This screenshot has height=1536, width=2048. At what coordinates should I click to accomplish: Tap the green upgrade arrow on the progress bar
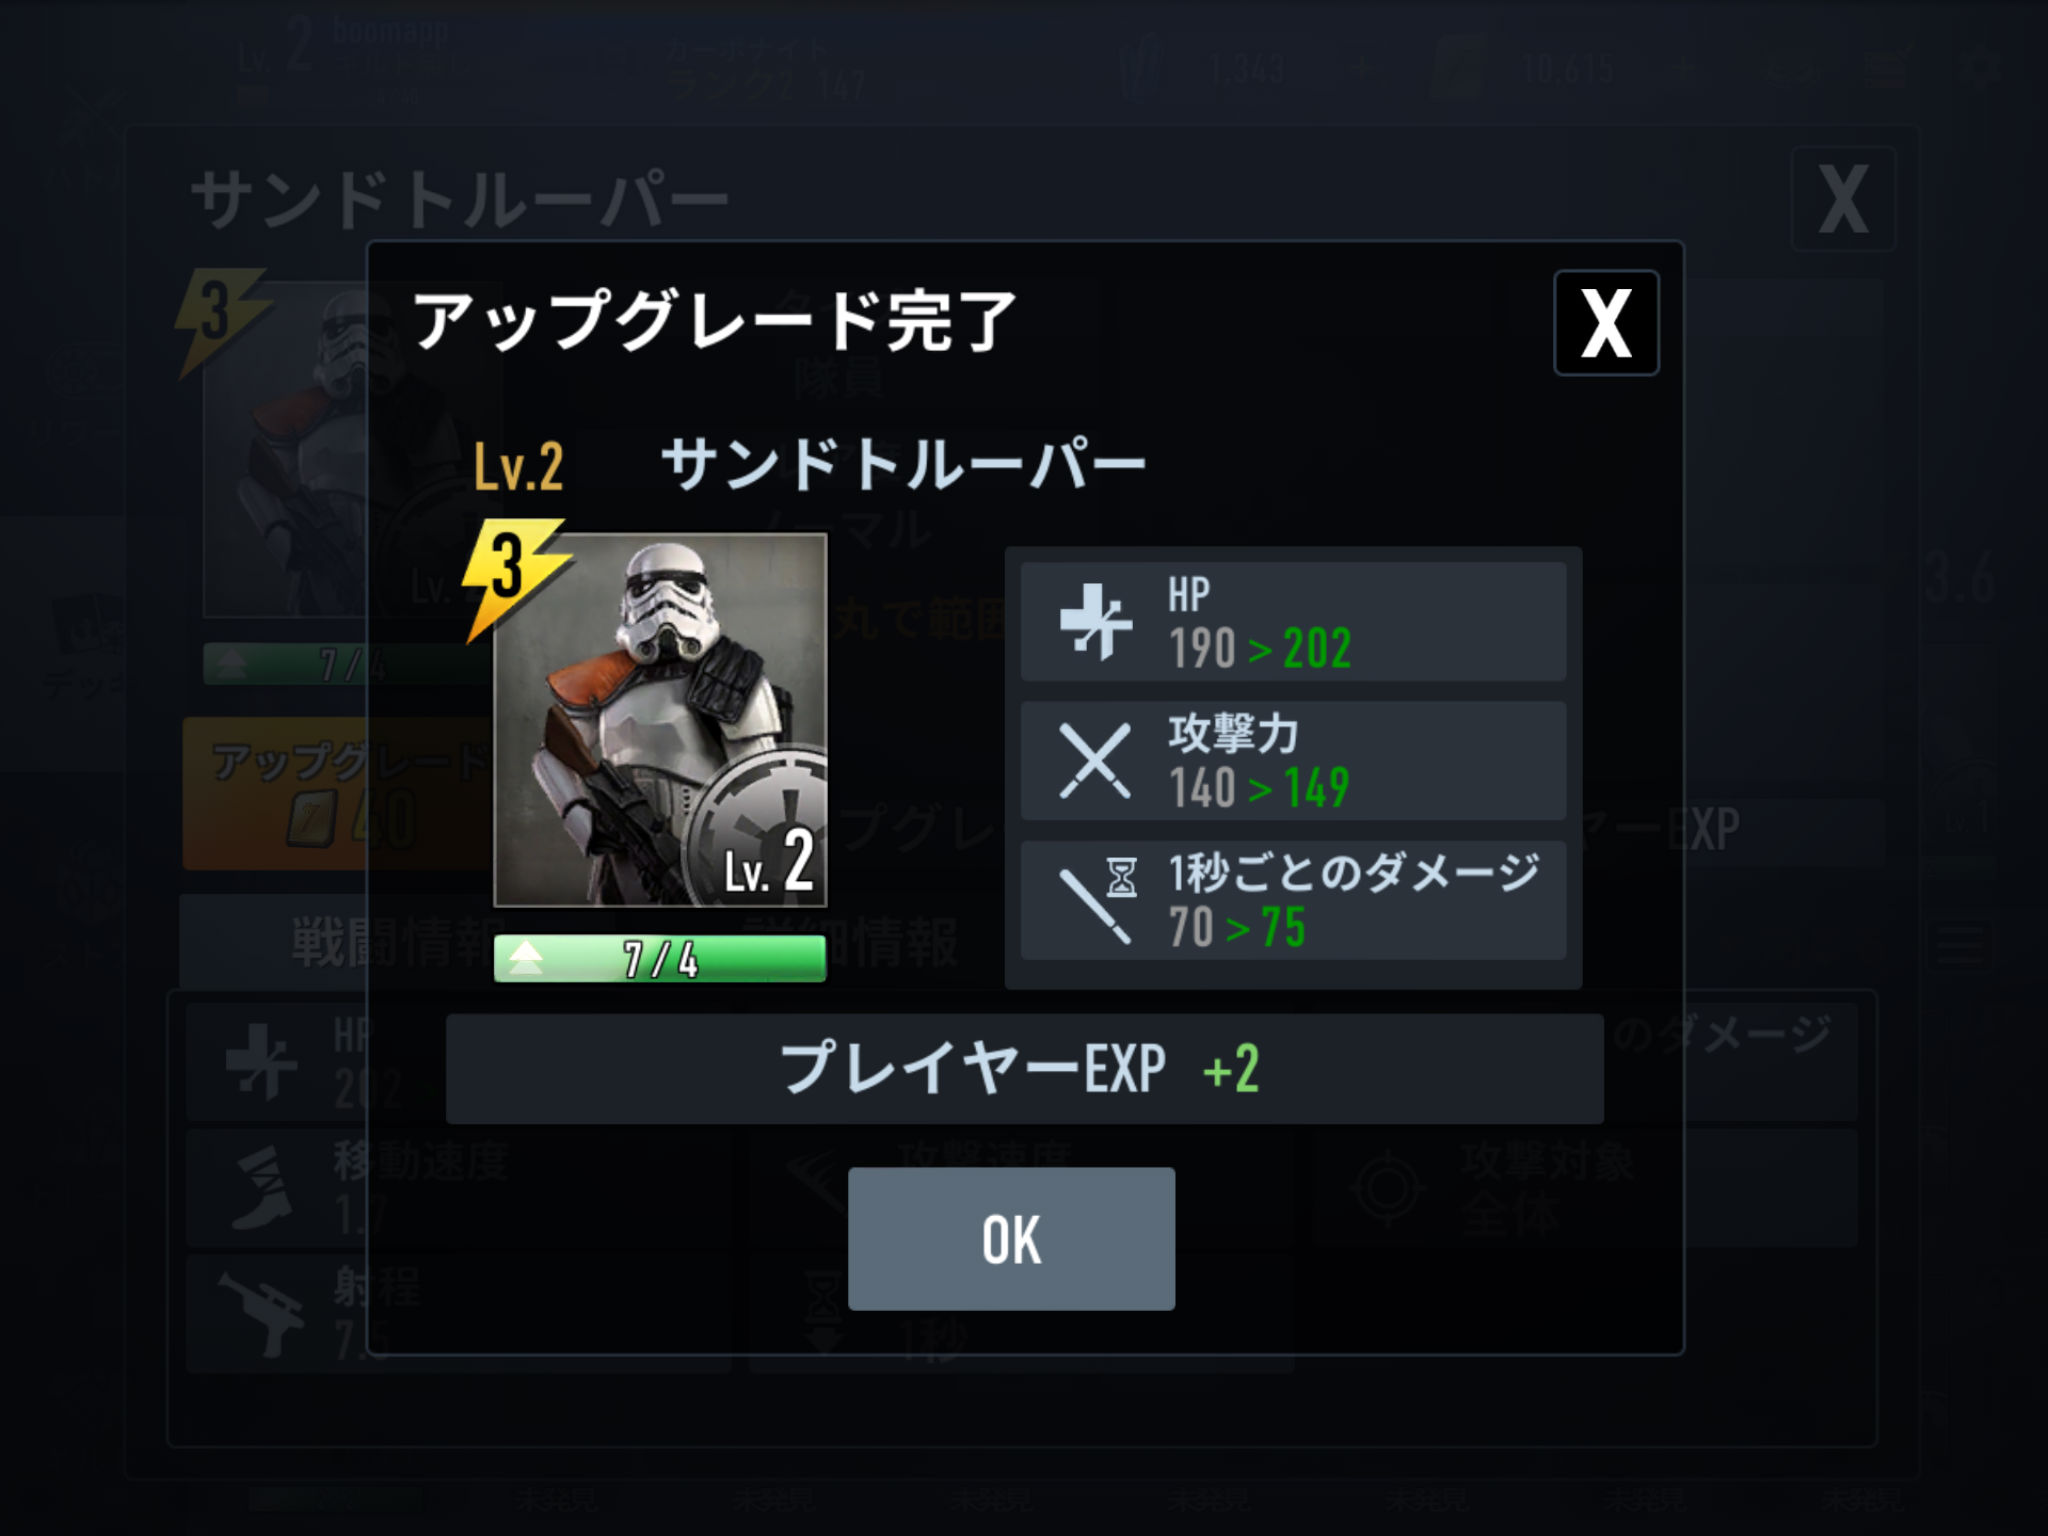(525, 959)
